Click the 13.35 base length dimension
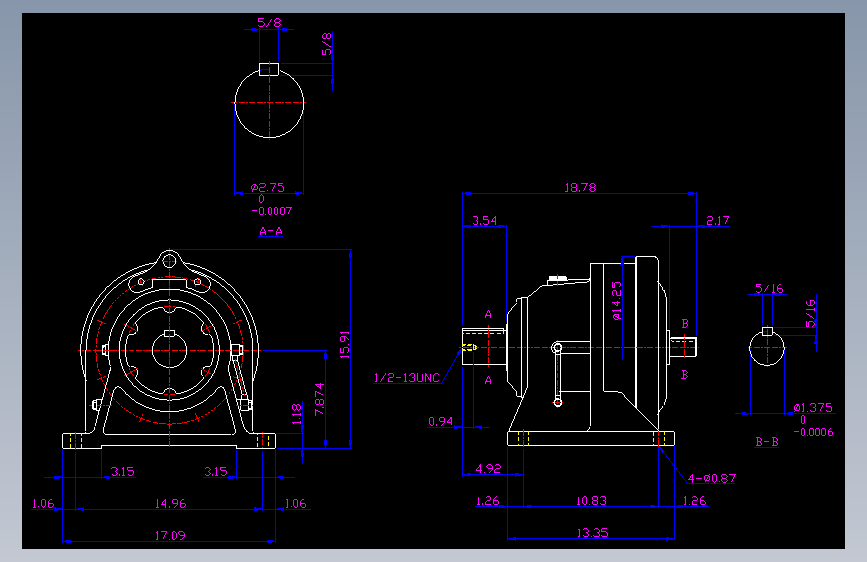Screen dimensions: 867x562 pos(592,532)
